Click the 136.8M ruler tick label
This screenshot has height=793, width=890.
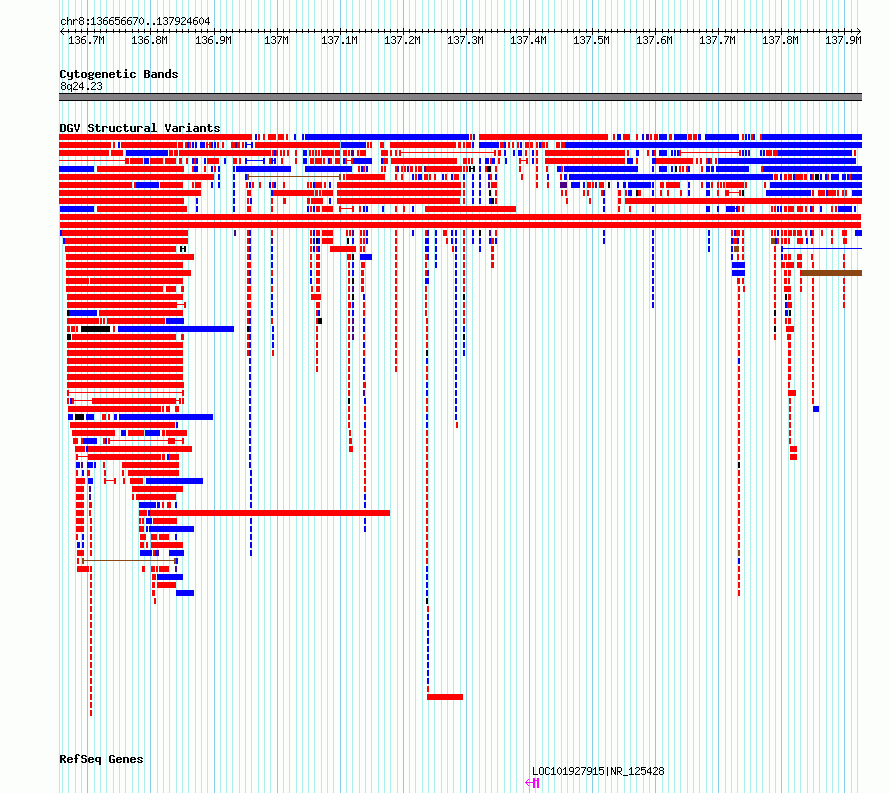(x=149, y=40)
